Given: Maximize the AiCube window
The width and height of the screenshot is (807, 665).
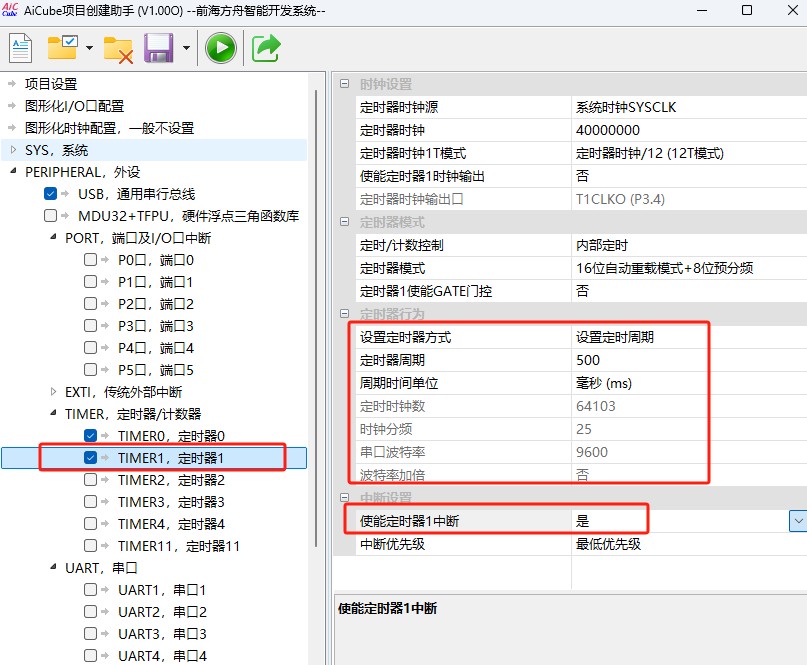Looking at the screenshot, I should 747,10.
